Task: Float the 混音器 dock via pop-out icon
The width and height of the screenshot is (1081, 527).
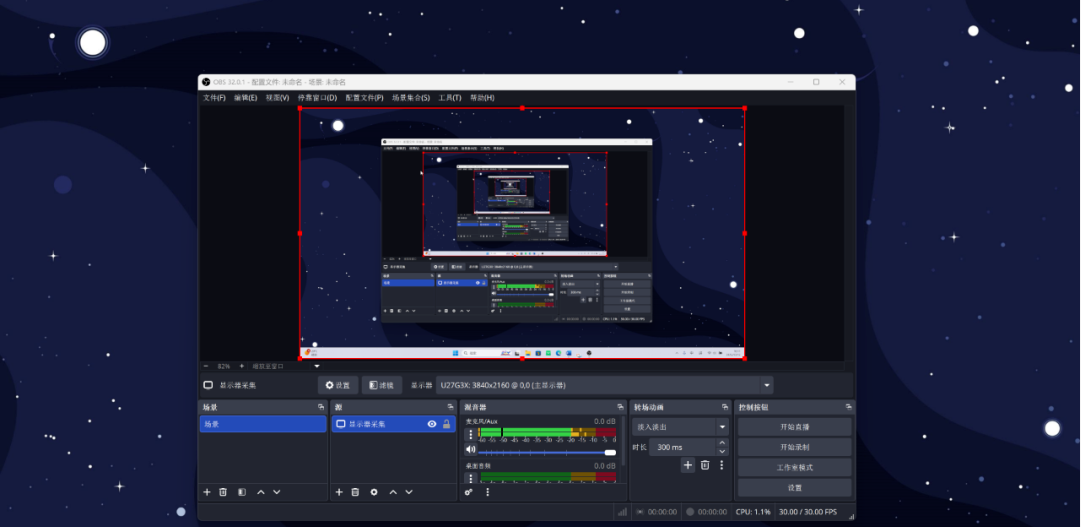Action: point(621,407)
